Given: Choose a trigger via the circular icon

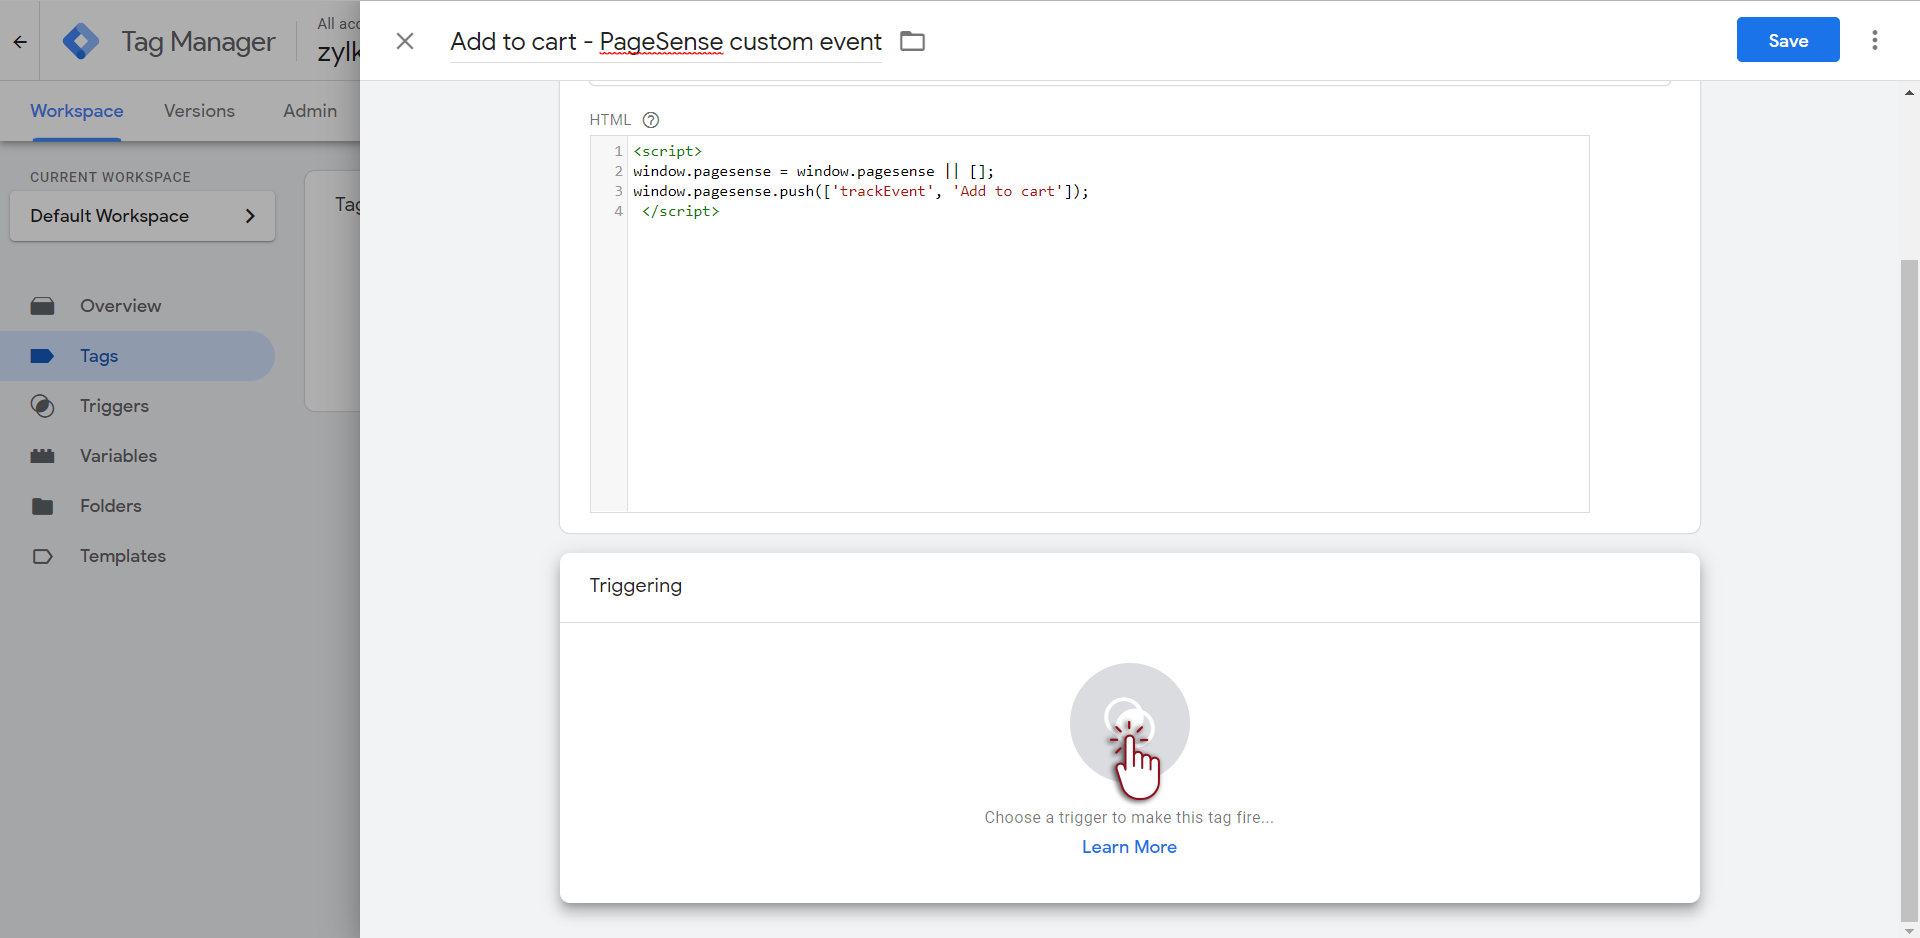Looking at the screenshot, I should (x=1130, y=723).
